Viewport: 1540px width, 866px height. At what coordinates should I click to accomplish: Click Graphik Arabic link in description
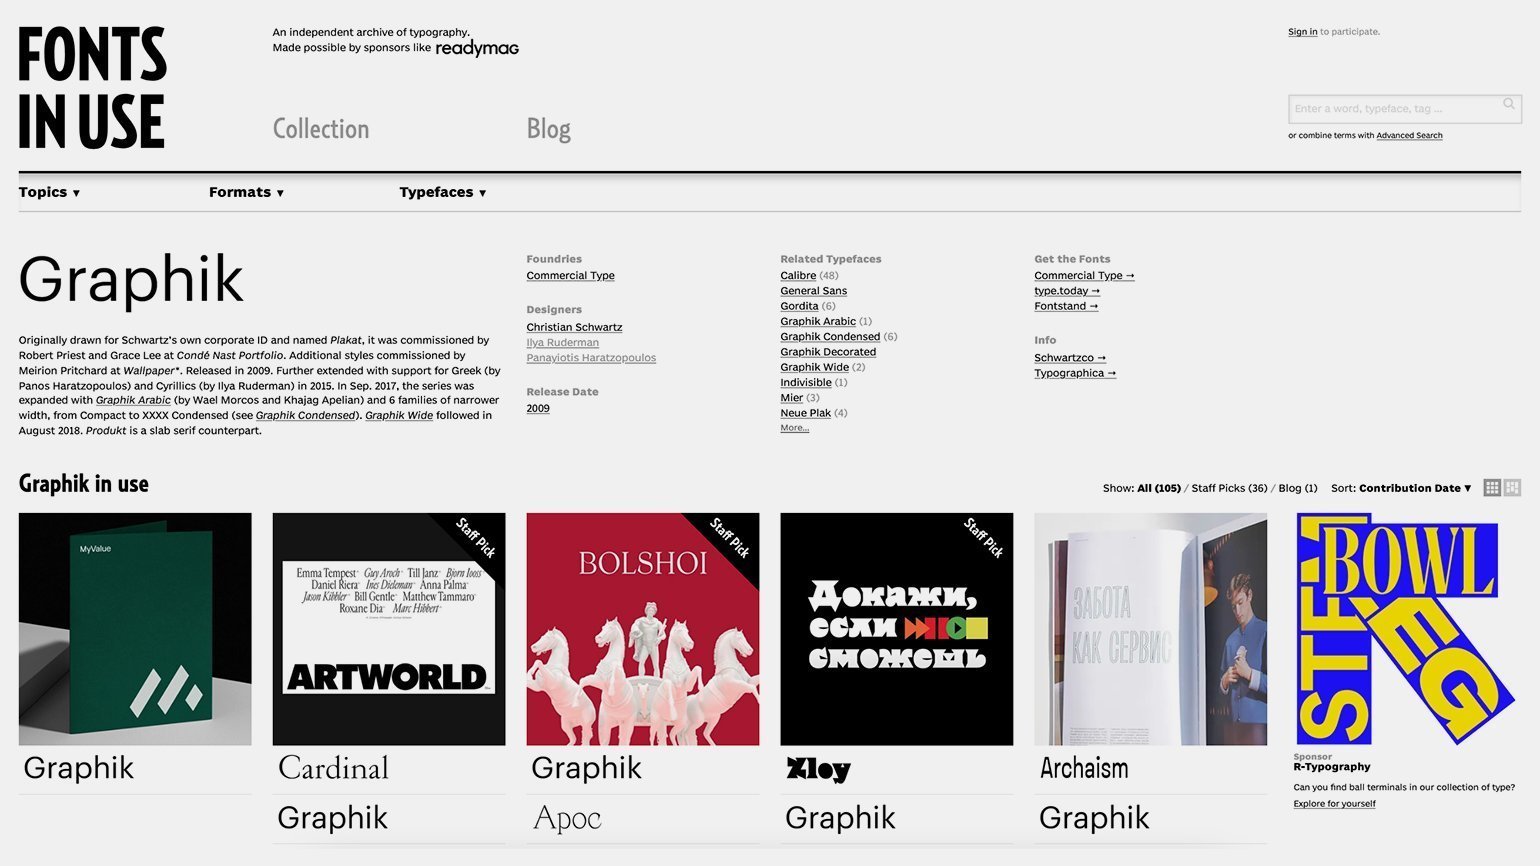point(133,400)
